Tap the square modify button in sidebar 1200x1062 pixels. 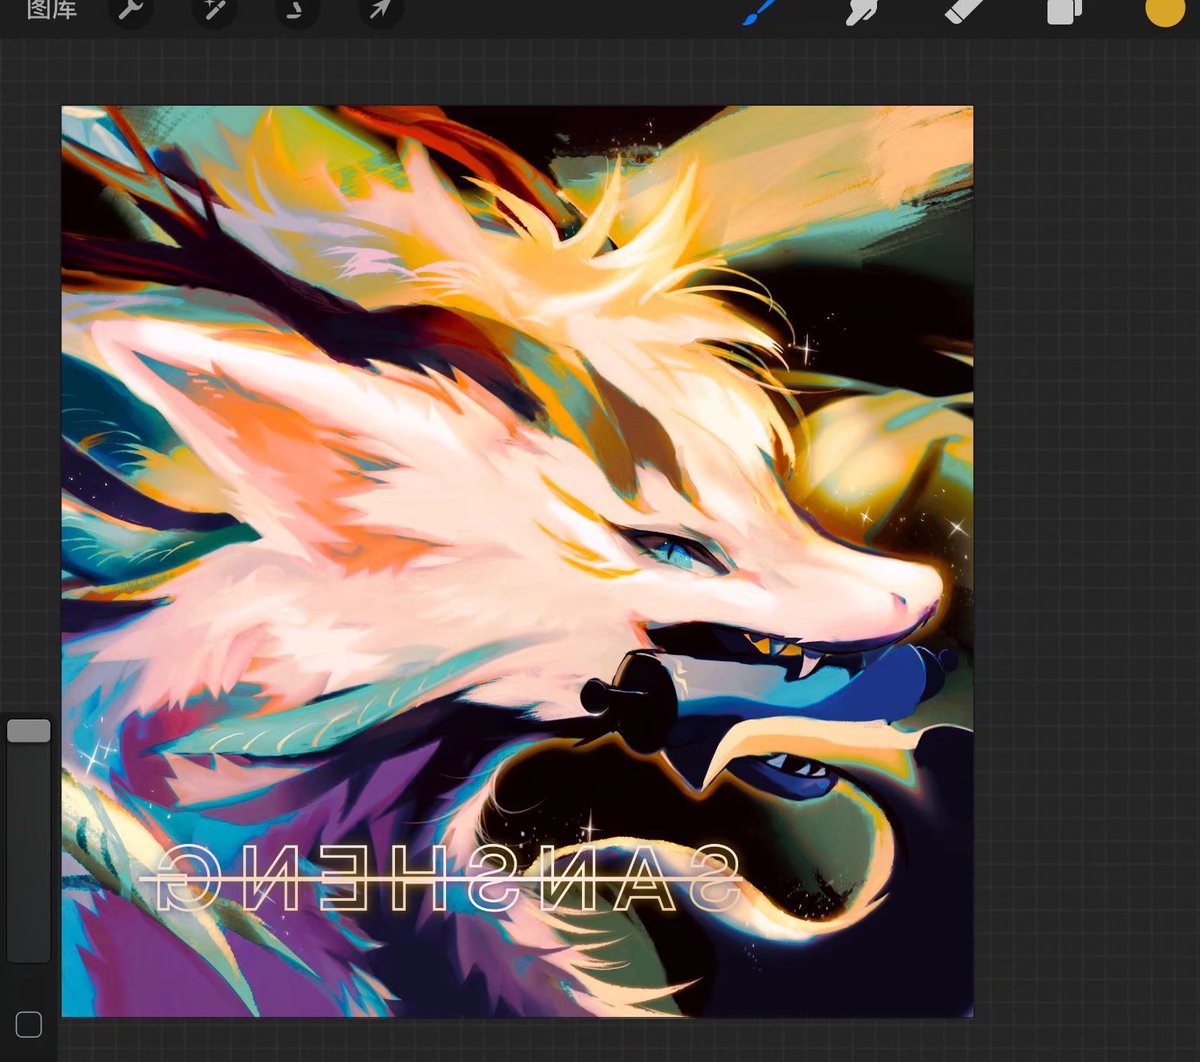pyautogui.click(x=29, y=1024)
